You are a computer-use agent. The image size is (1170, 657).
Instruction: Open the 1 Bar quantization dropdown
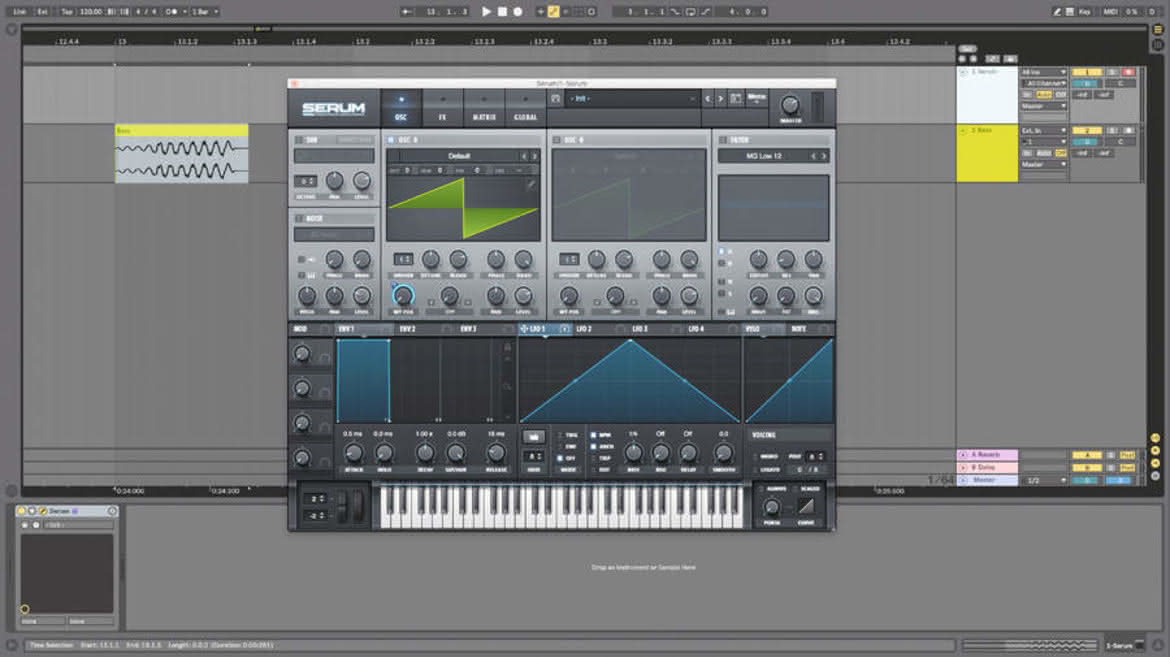204,11
